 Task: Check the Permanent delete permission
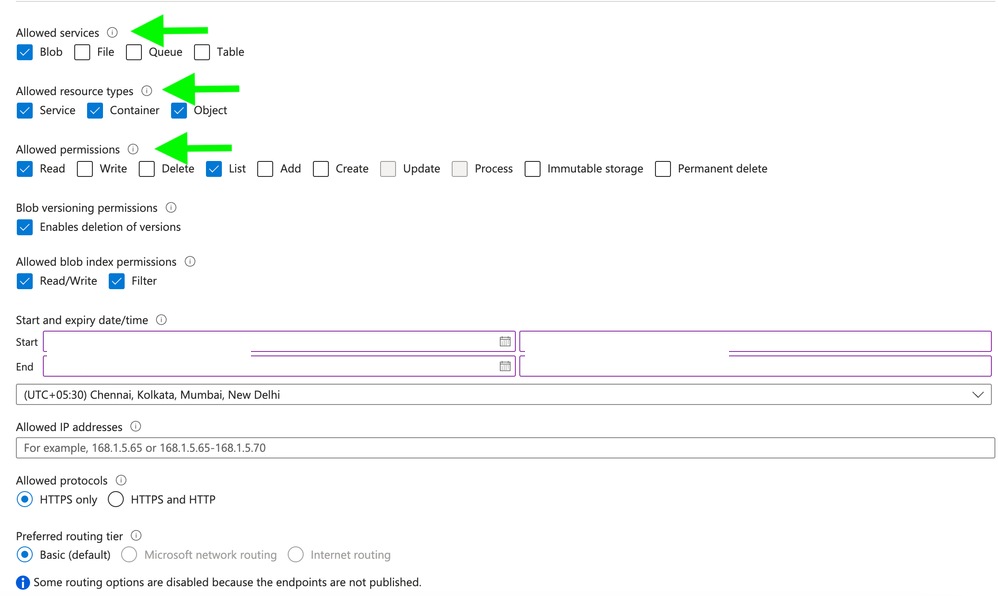tap(663, 169)
